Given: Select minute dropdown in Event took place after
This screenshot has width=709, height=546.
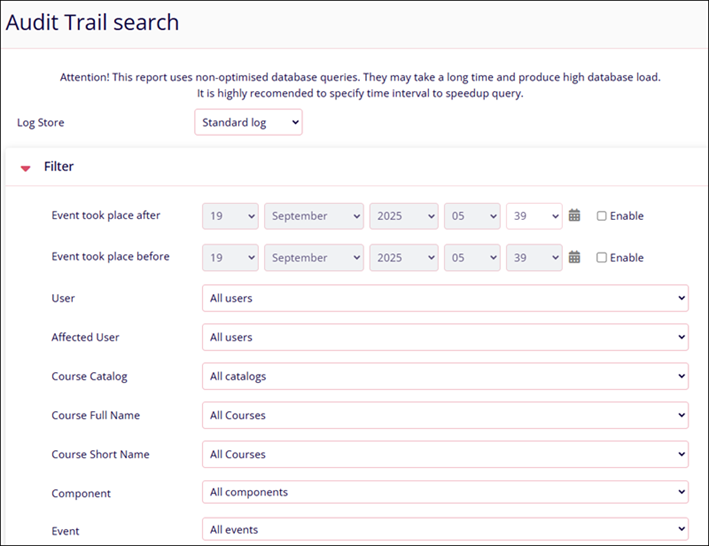Looking at the screenshot, I should (534, 216).
